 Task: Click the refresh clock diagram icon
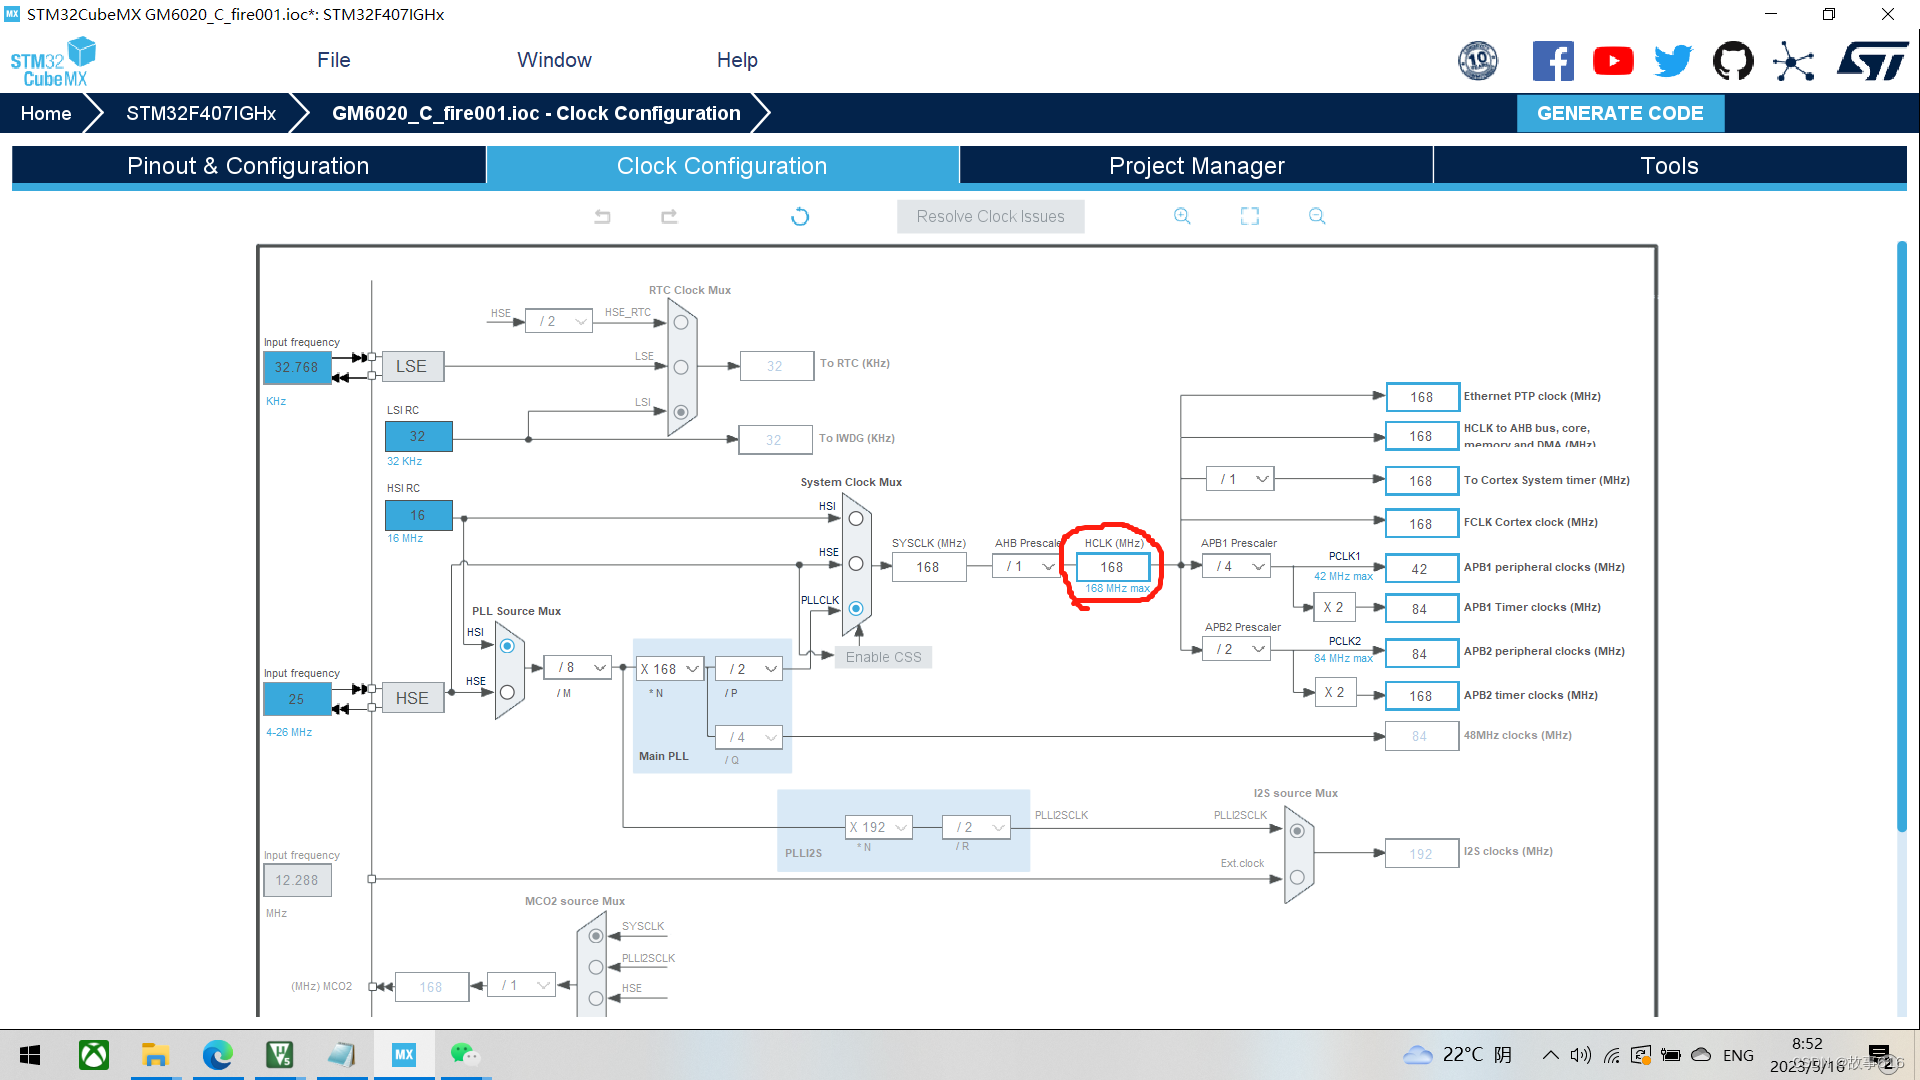click(800, 216)
